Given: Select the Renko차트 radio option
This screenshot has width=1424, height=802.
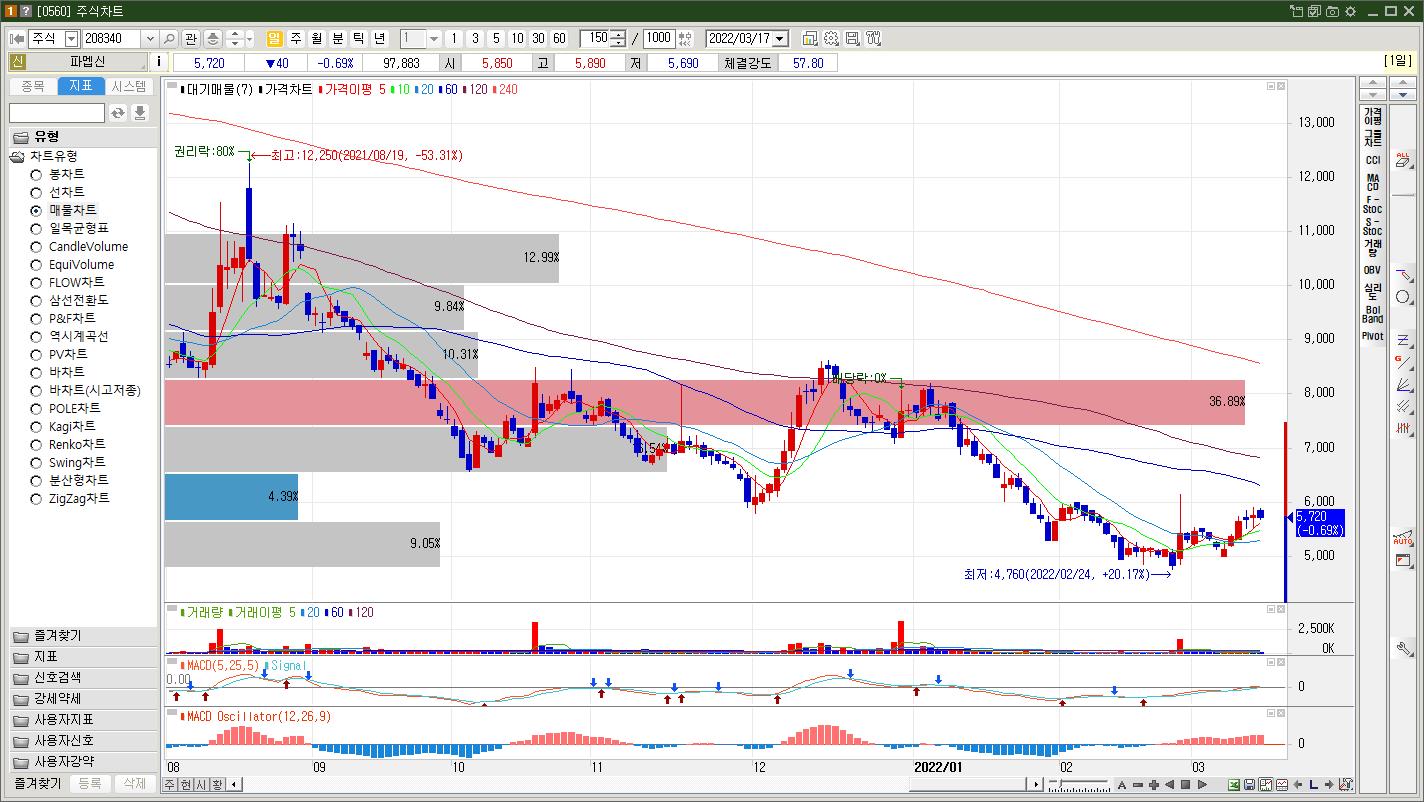Looking at the screenshot, I should pyautogui.click(x=36, y=444).
